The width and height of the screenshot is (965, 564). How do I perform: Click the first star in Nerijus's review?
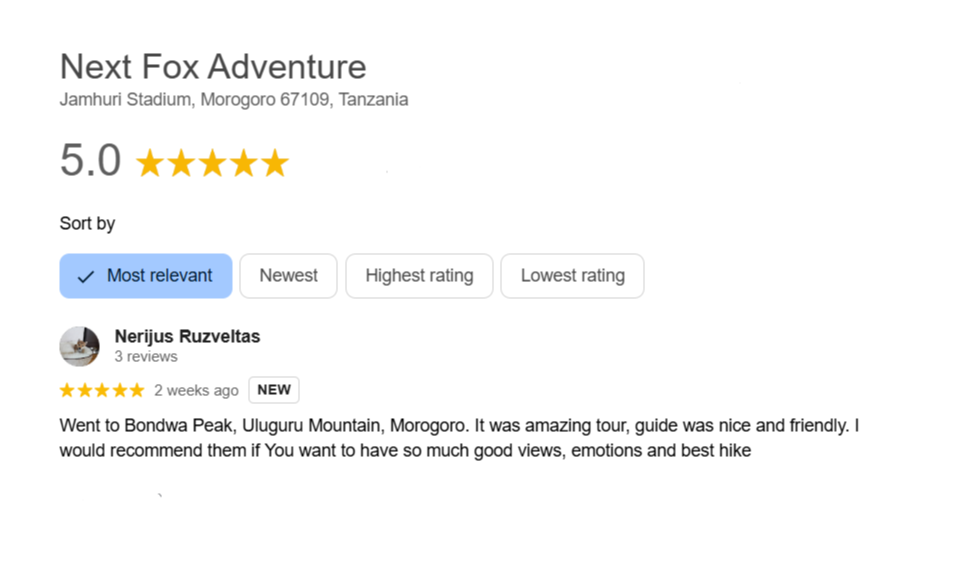(67, 390)
